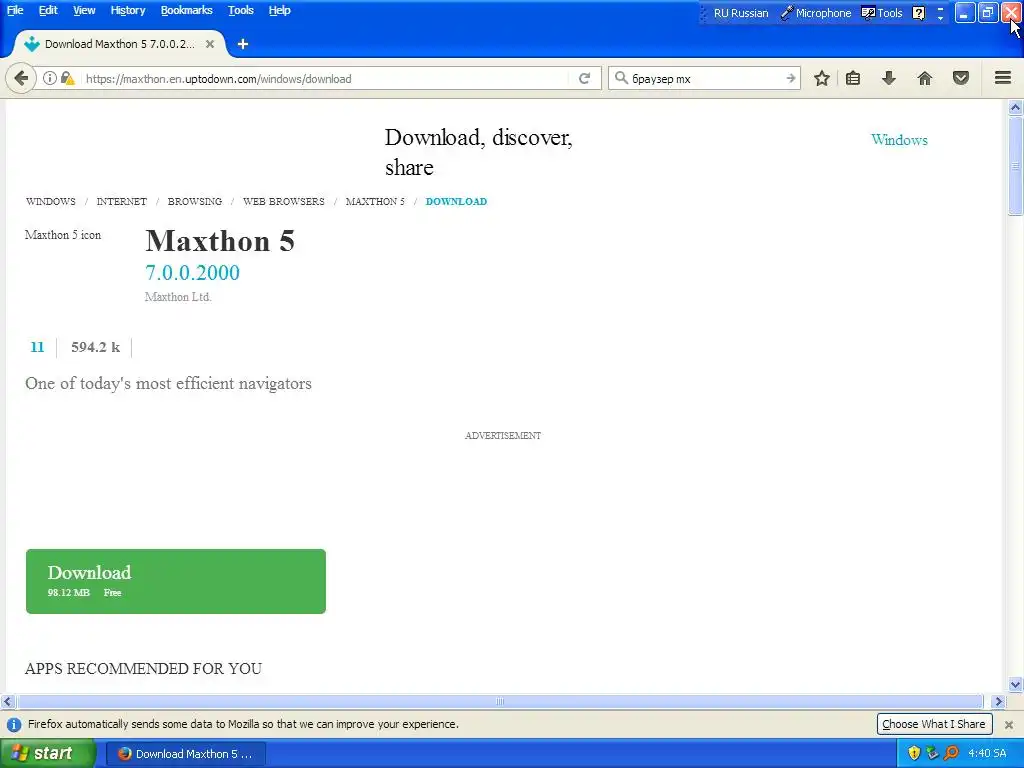
Task: Open the Bookmarks menu
Action: coord(187,10)
